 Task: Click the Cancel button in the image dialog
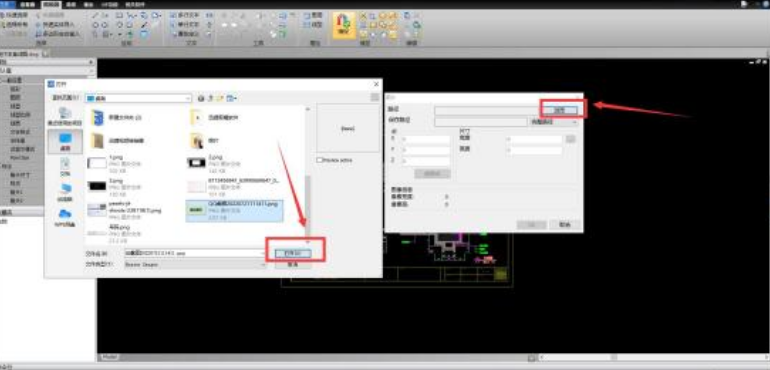[565, 225]
